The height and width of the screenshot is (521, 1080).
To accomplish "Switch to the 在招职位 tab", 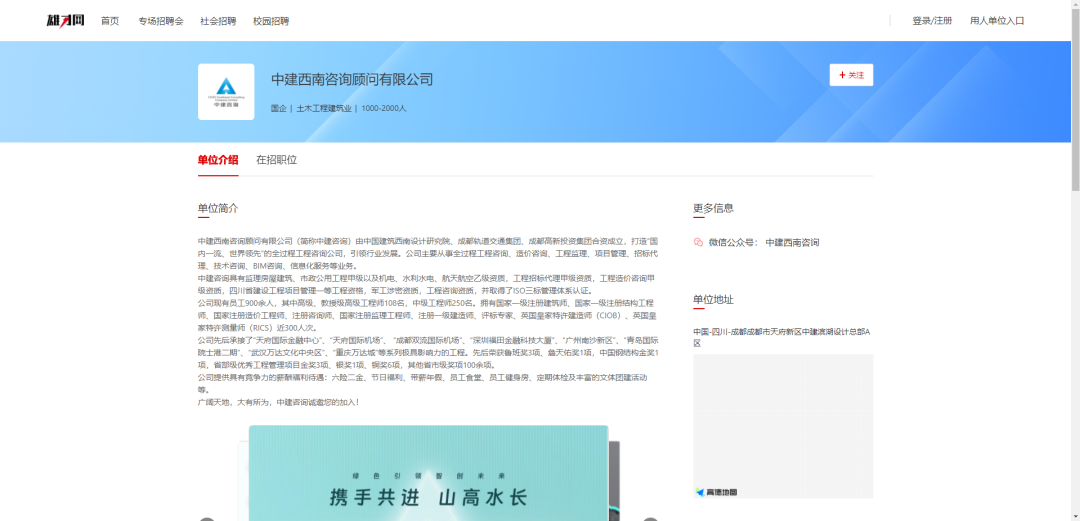I will pos(277,160).
